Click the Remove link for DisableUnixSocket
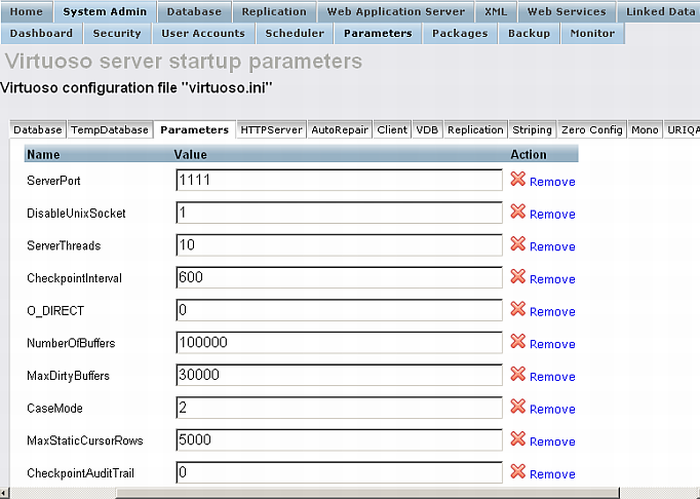This screenshot has height=499, width=700. pyautogui.click(x=552, y=214)
